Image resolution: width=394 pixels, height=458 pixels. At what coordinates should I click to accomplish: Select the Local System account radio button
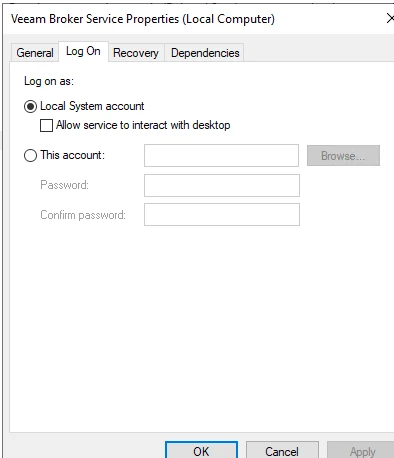pyautogui.click(x=30, y=107)
